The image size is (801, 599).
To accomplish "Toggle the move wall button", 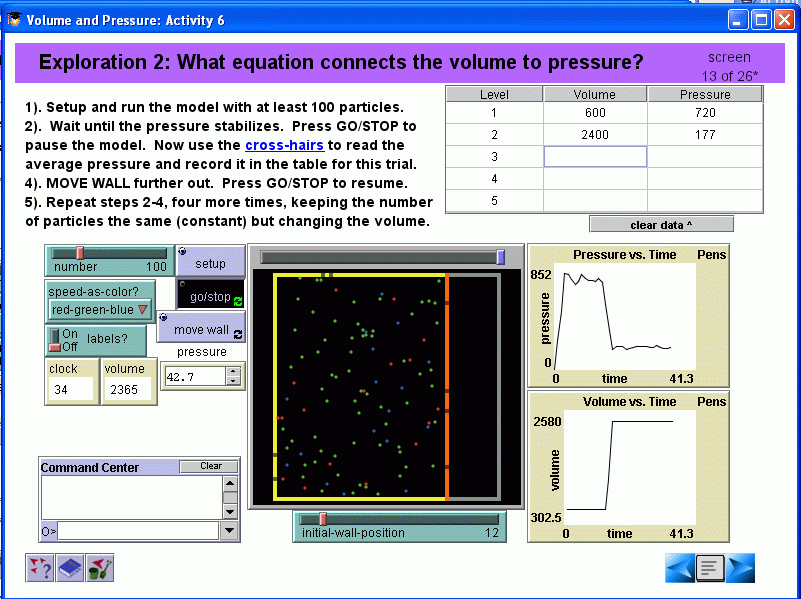I will [201, 329].
